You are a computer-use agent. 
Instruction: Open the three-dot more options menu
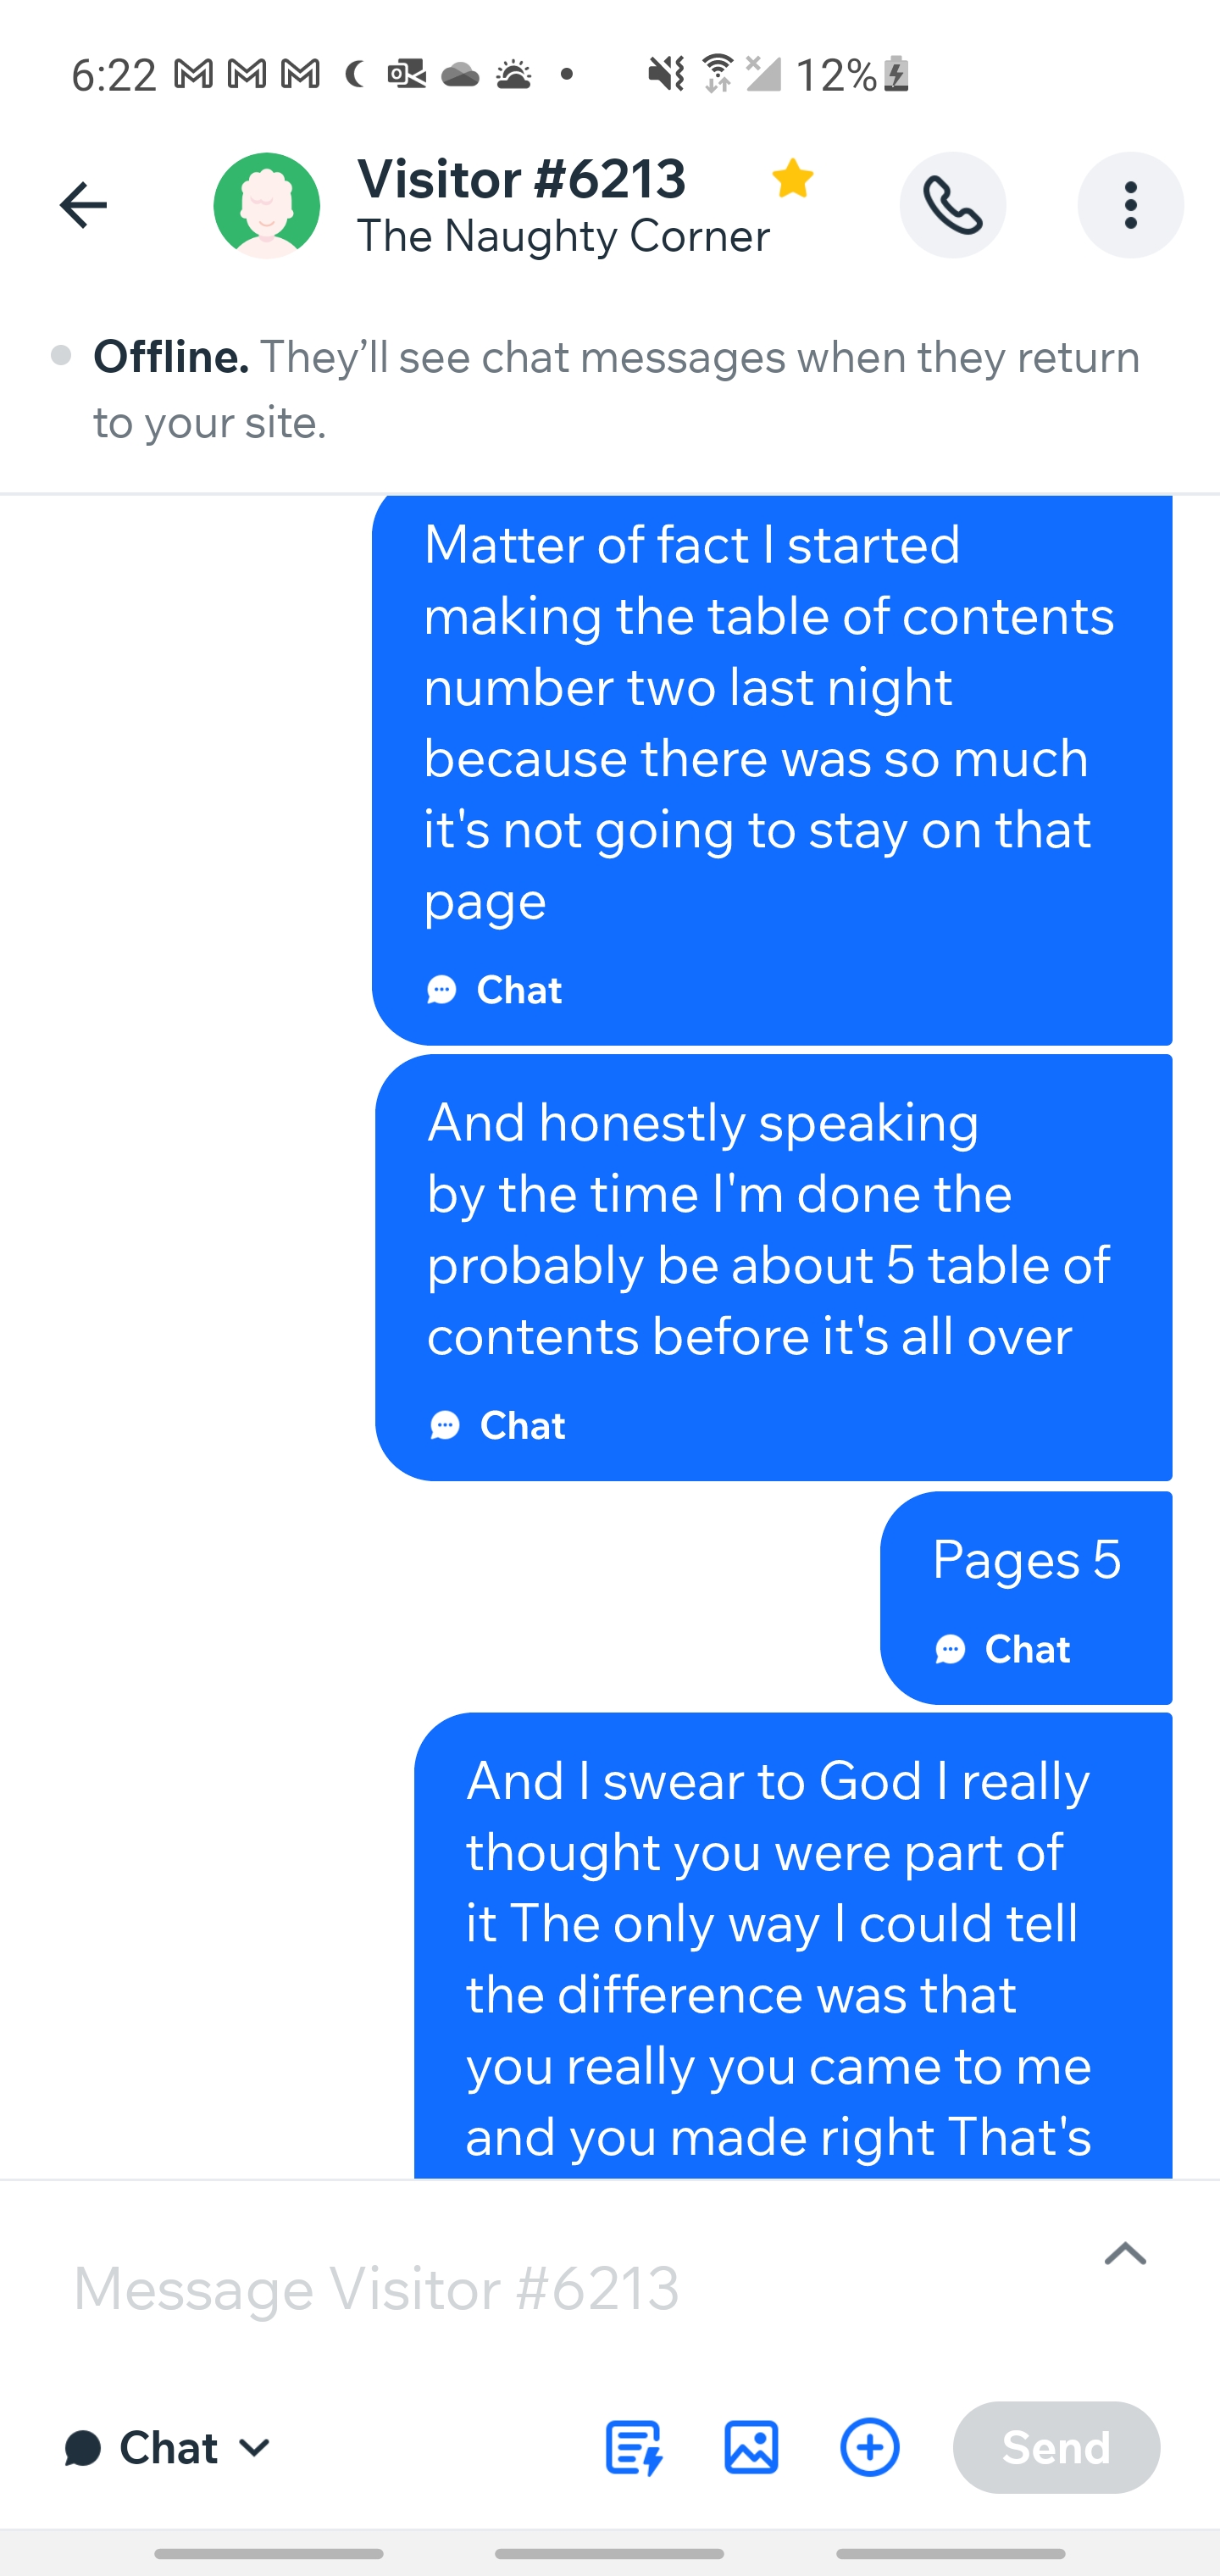pos(1130,205)
